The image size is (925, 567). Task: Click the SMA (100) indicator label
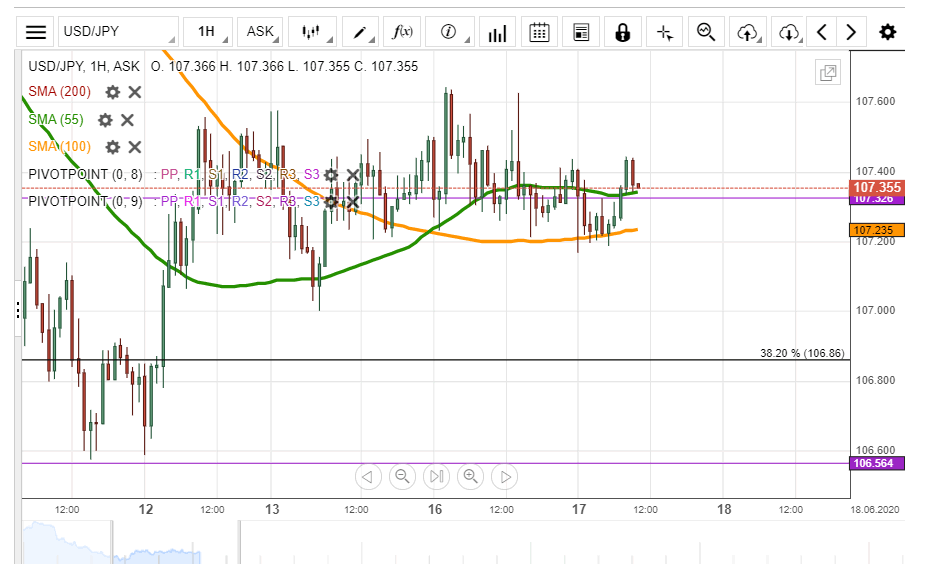pos(59,147)
